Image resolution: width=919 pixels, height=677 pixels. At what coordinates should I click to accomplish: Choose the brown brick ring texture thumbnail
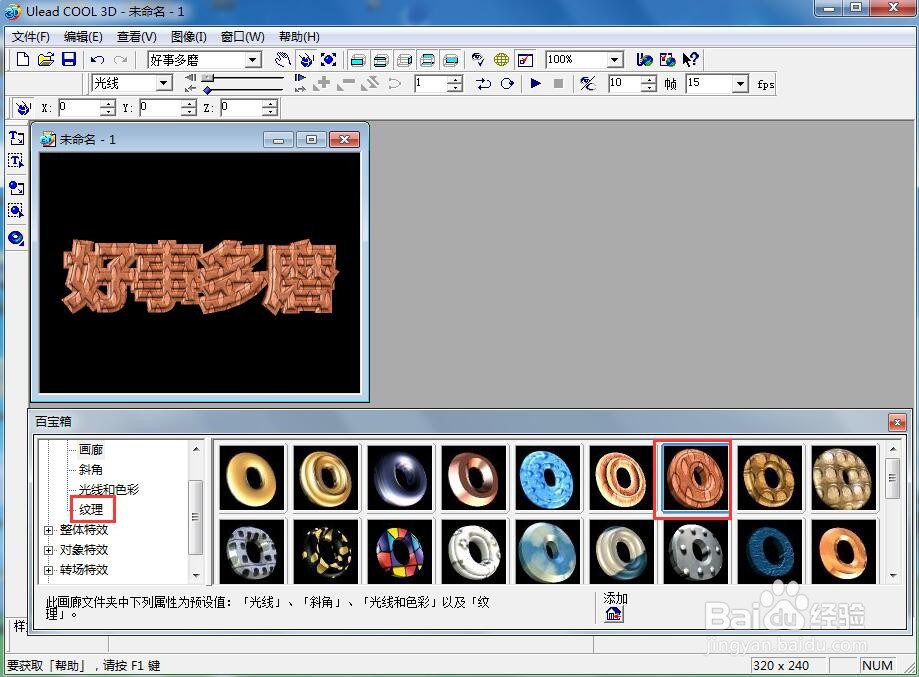(695, 477)
